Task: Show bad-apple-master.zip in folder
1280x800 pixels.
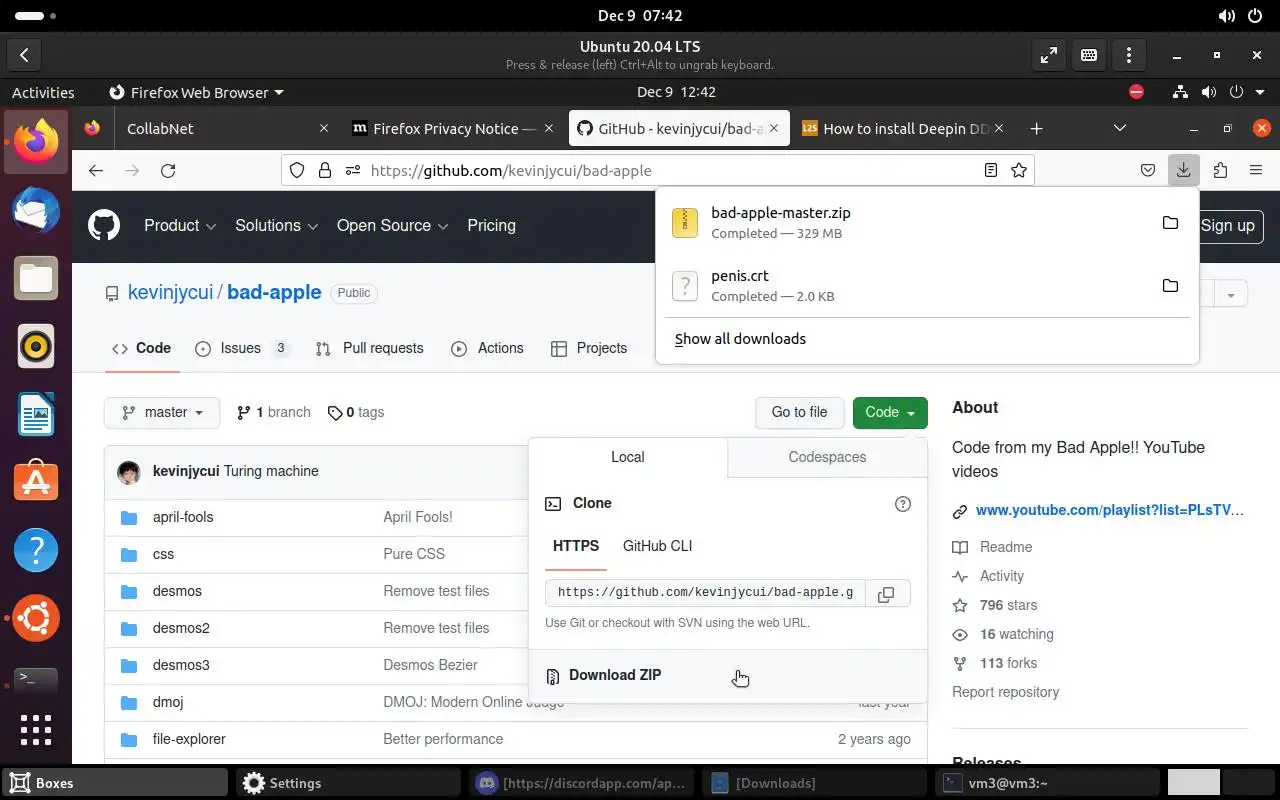Action: [x=1170, y=222]
